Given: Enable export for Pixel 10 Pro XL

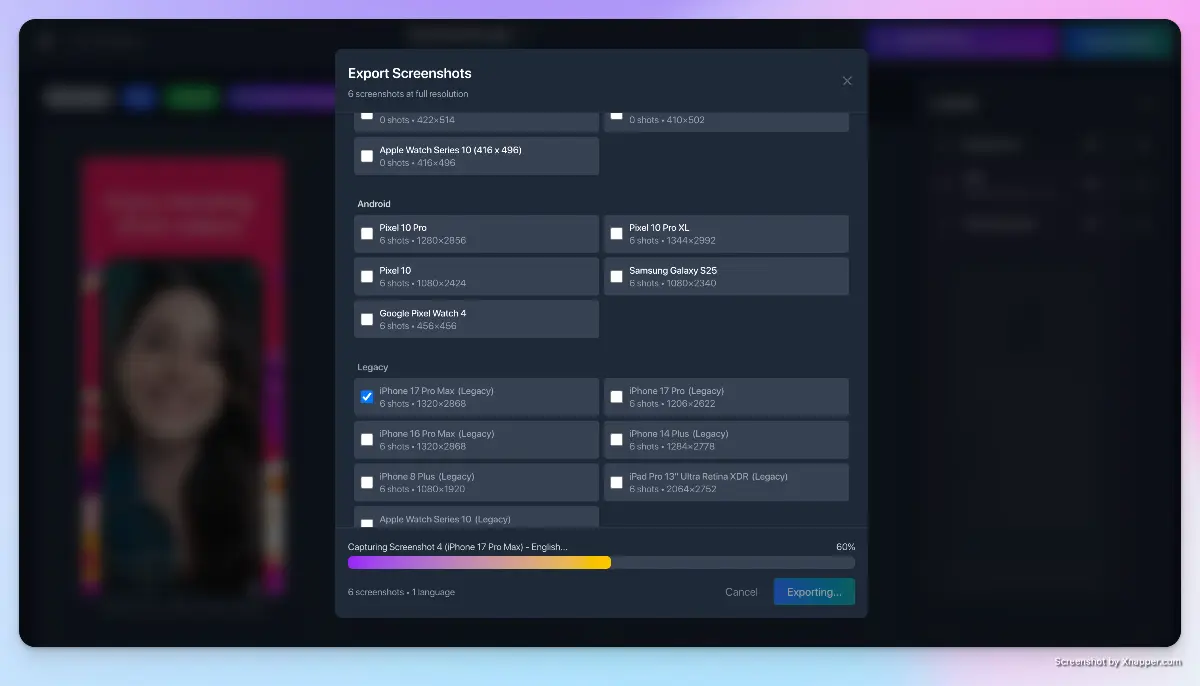Looking at the screenshot, I should click(x=616, y=233).
